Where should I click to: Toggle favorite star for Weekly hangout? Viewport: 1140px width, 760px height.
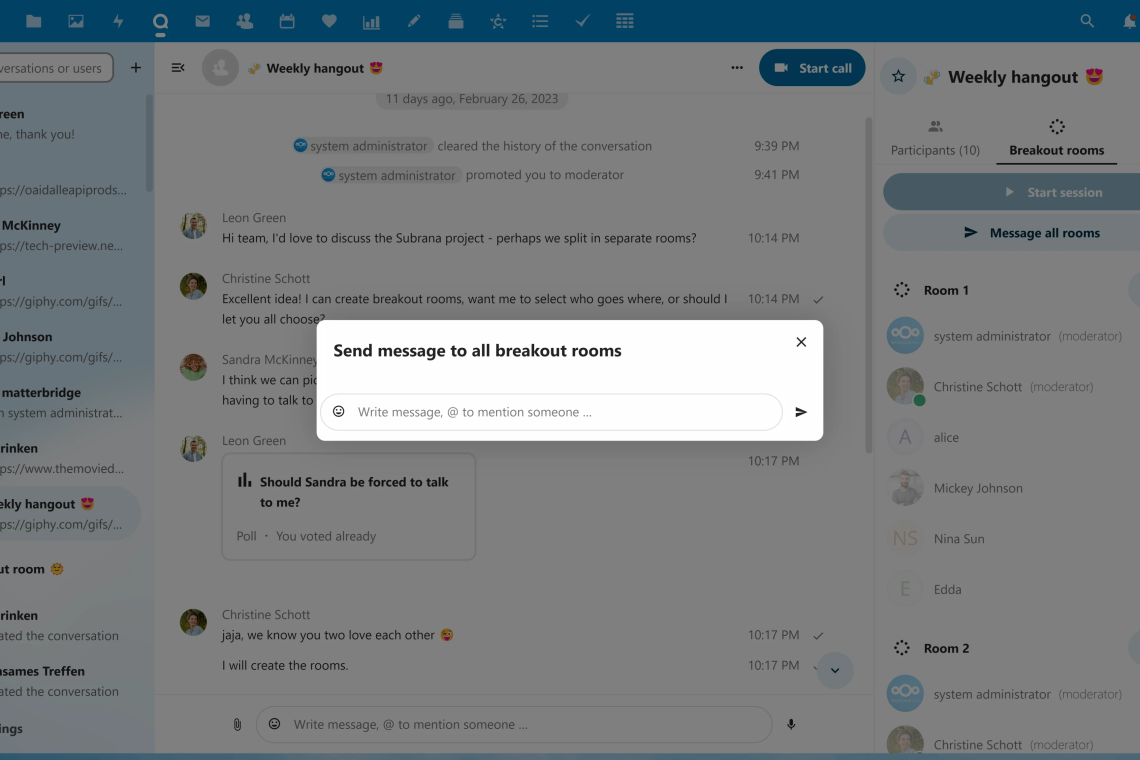point(898,77)
